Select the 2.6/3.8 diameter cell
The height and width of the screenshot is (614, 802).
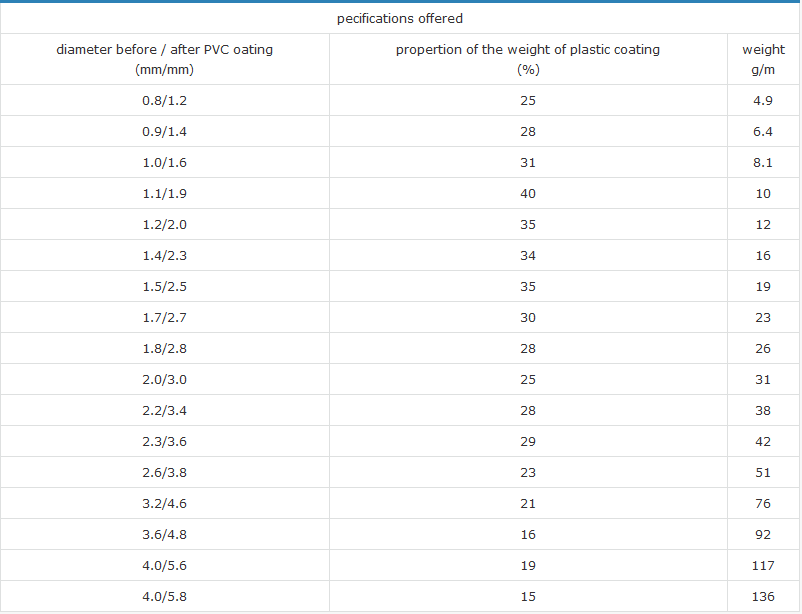(164, 472)
